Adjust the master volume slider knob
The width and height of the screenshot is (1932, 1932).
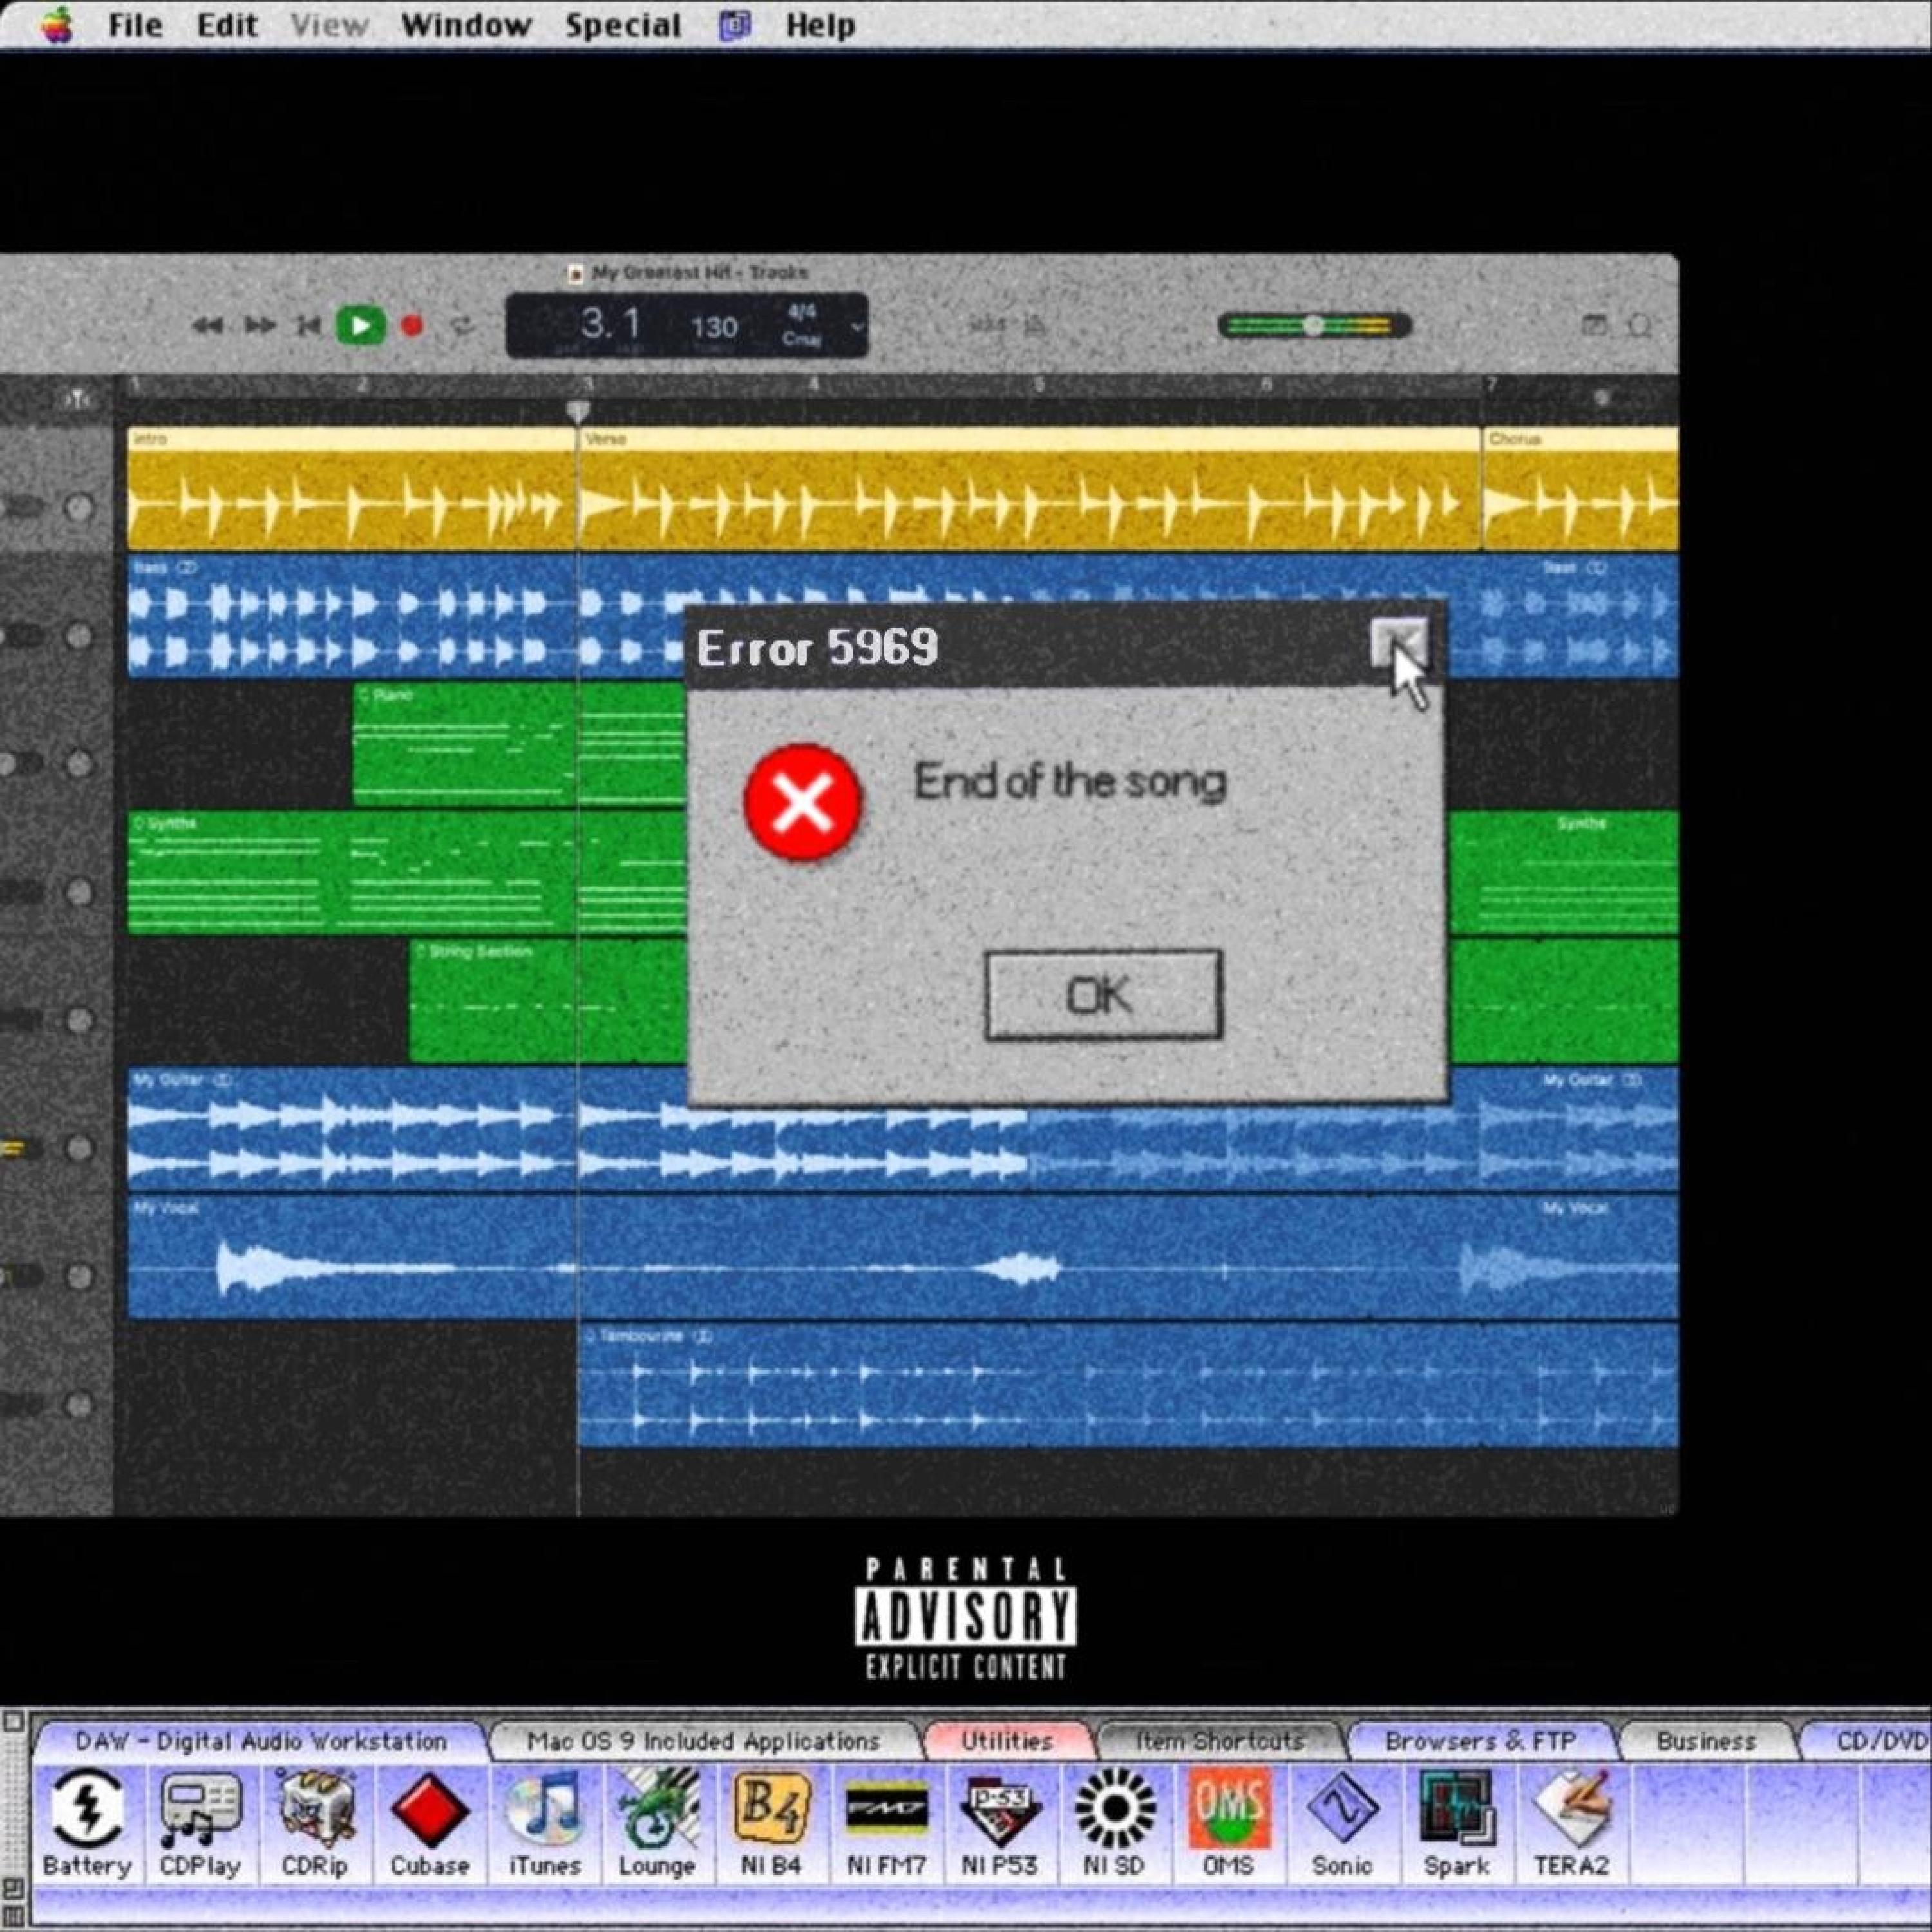point(1313,325)
